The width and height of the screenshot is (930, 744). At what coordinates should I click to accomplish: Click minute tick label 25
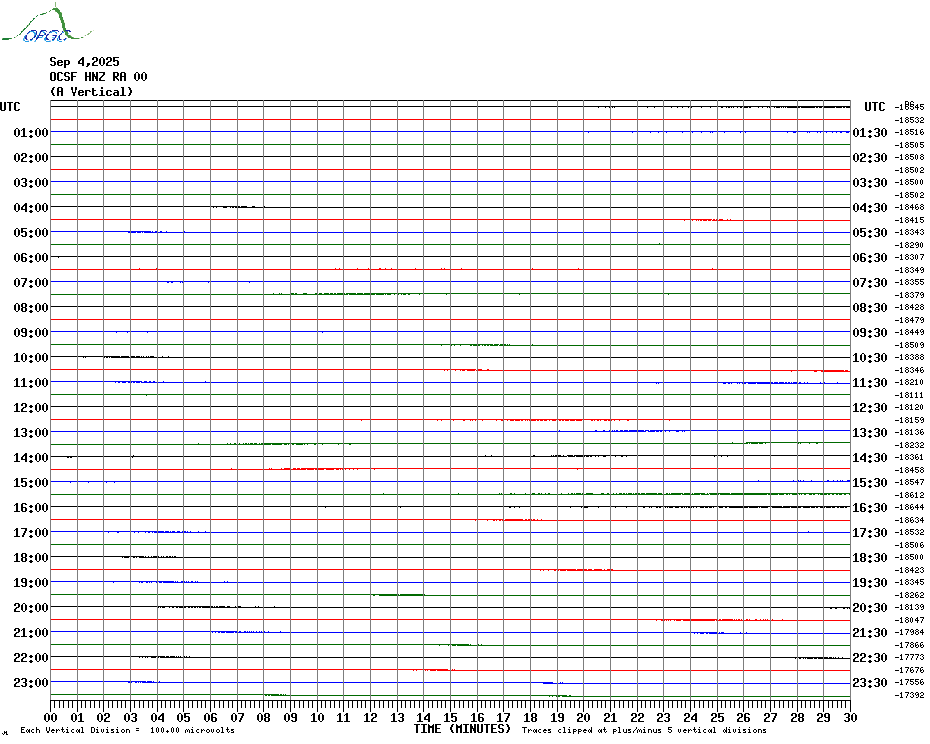[717, 717]
